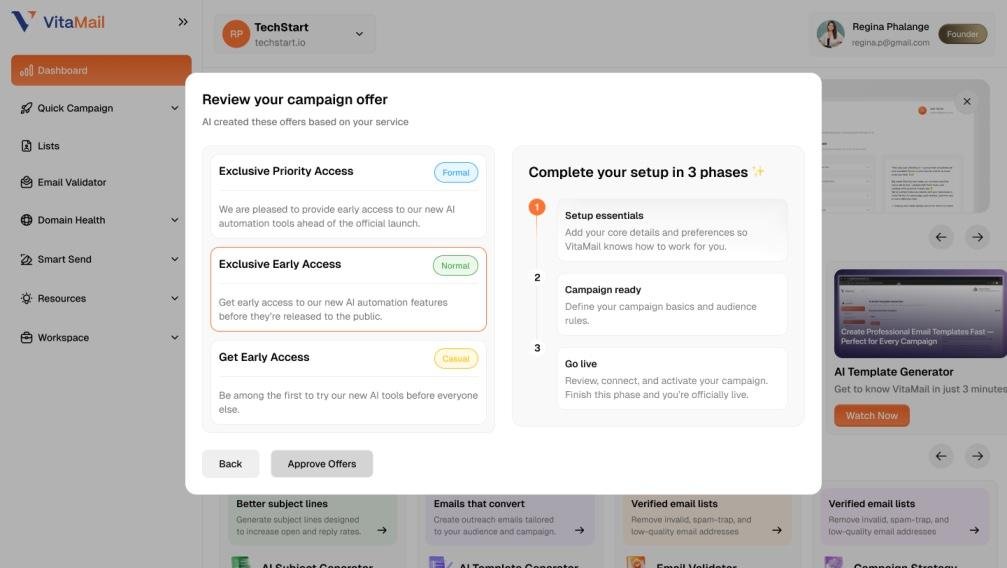
Task: Click the Approve Offers button
Action: click(322, 464)
